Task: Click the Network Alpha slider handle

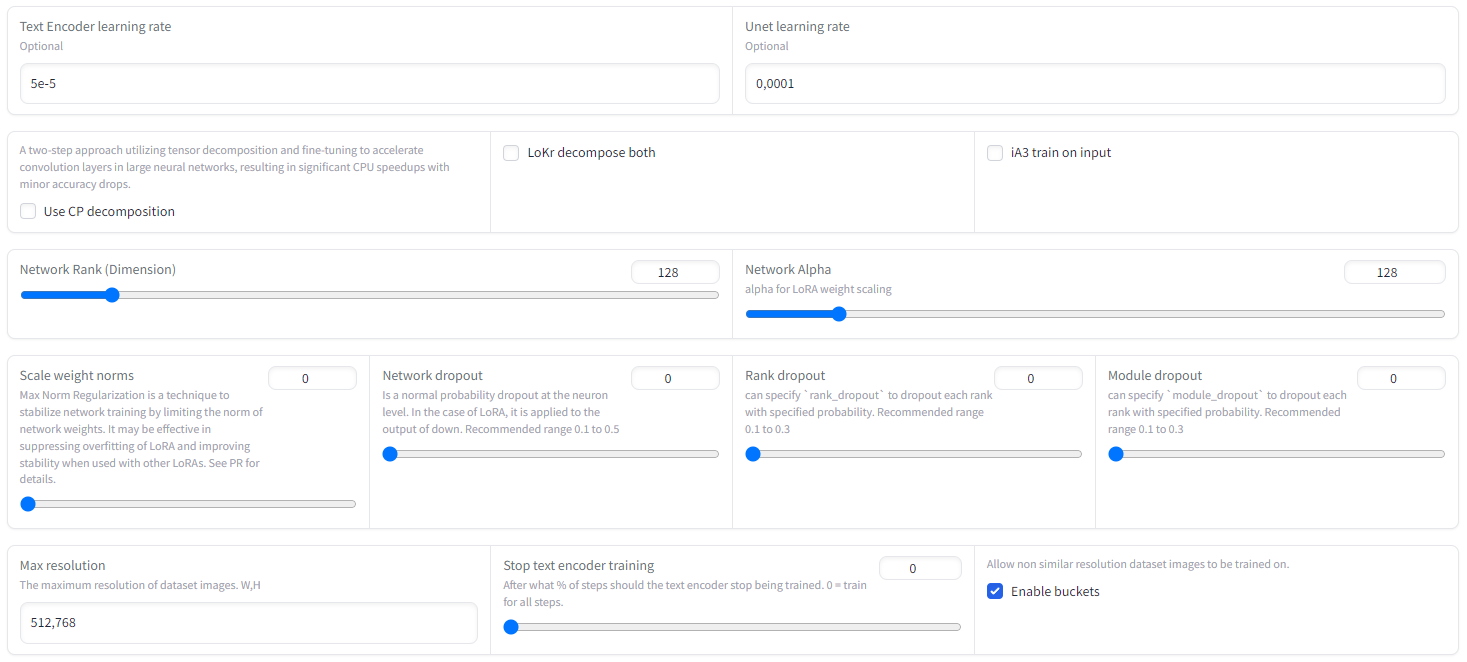Action: pos(839,314)
